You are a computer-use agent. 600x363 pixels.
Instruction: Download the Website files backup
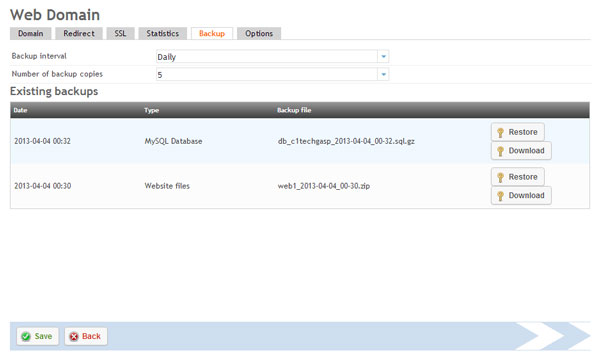tap(521, 195)
